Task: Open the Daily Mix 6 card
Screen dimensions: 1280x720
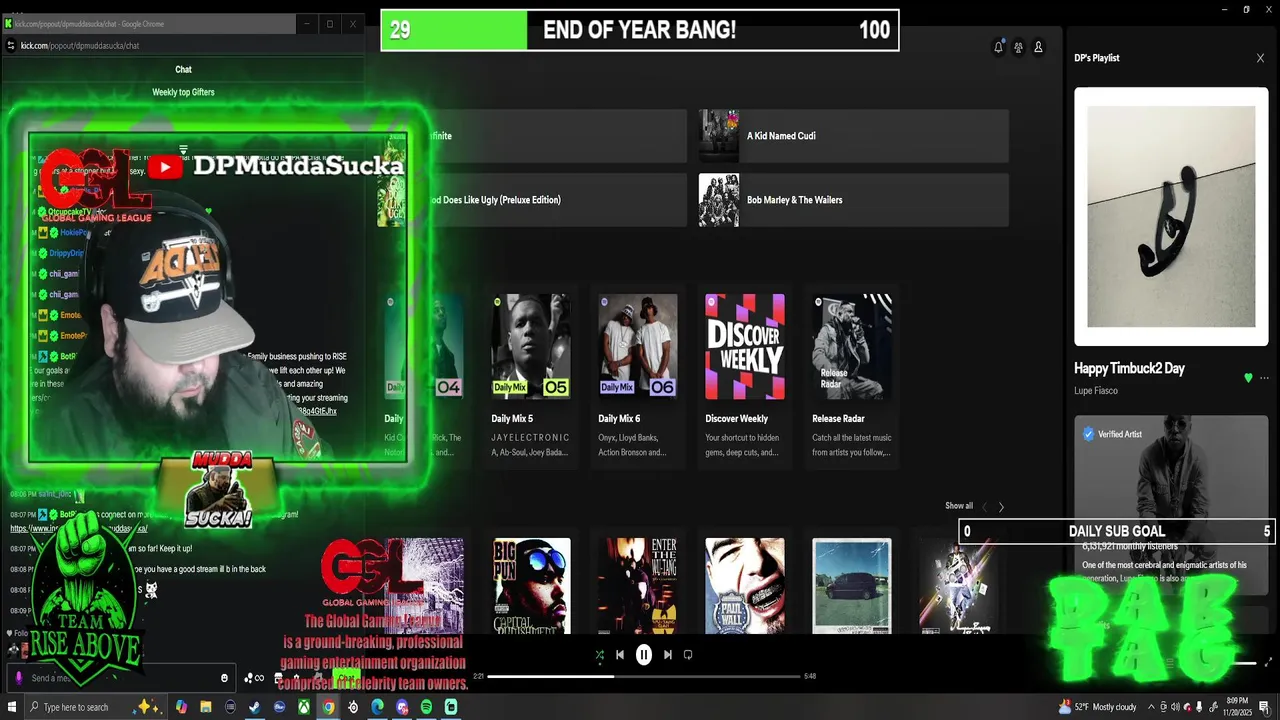Action: (x=638, y=378)
